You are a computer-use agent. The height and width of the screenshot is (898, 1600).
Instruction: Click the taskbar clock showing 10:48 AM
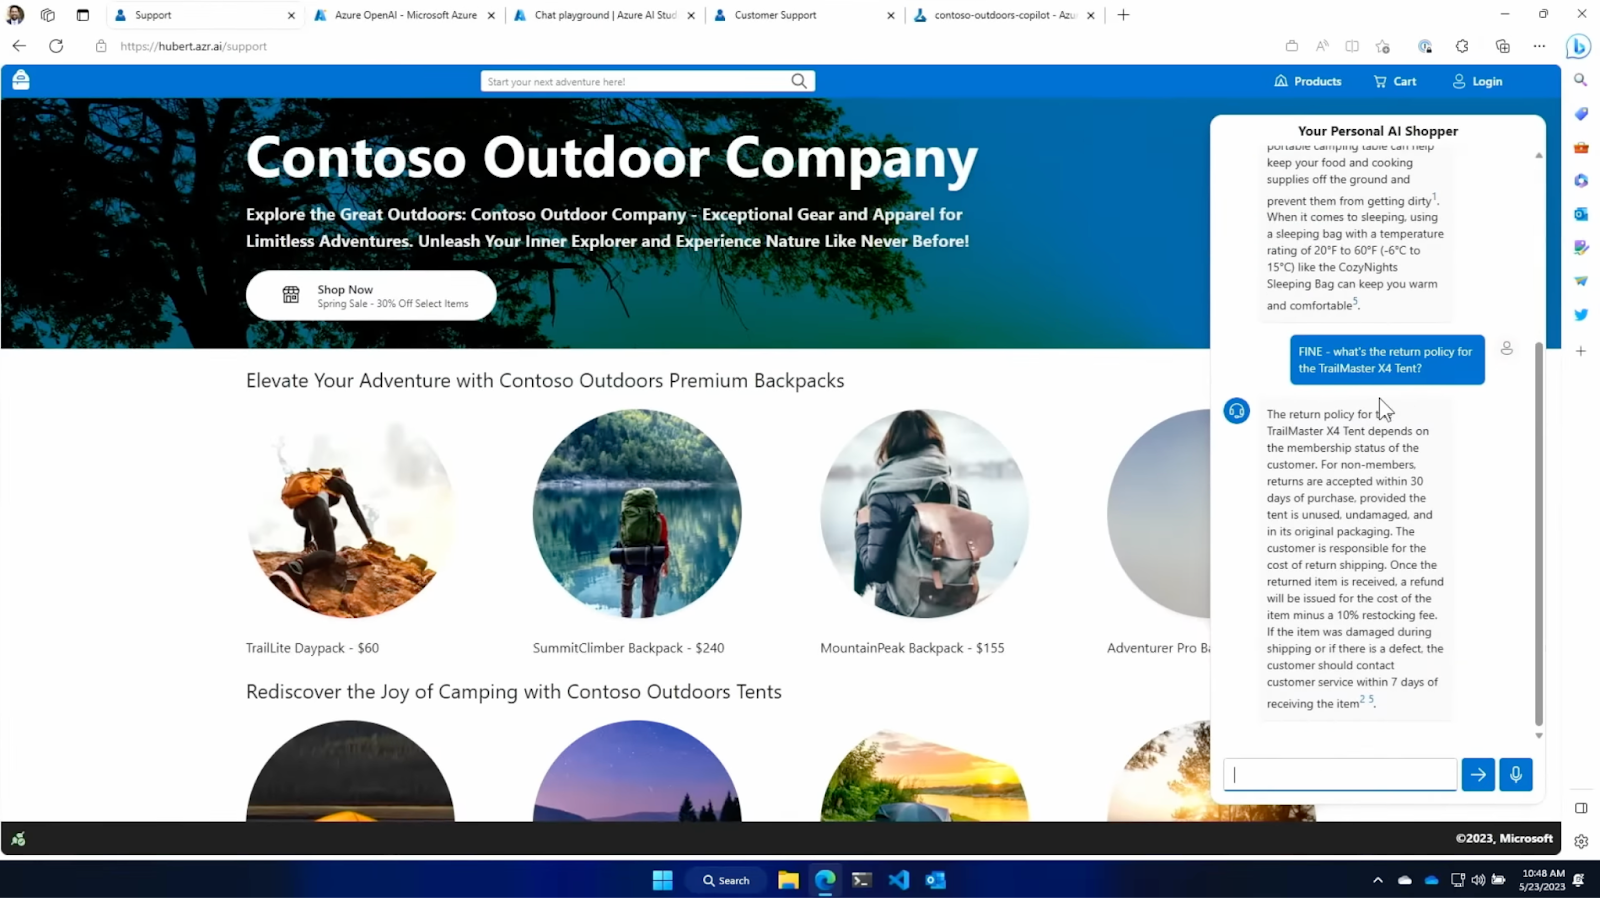1542,880
